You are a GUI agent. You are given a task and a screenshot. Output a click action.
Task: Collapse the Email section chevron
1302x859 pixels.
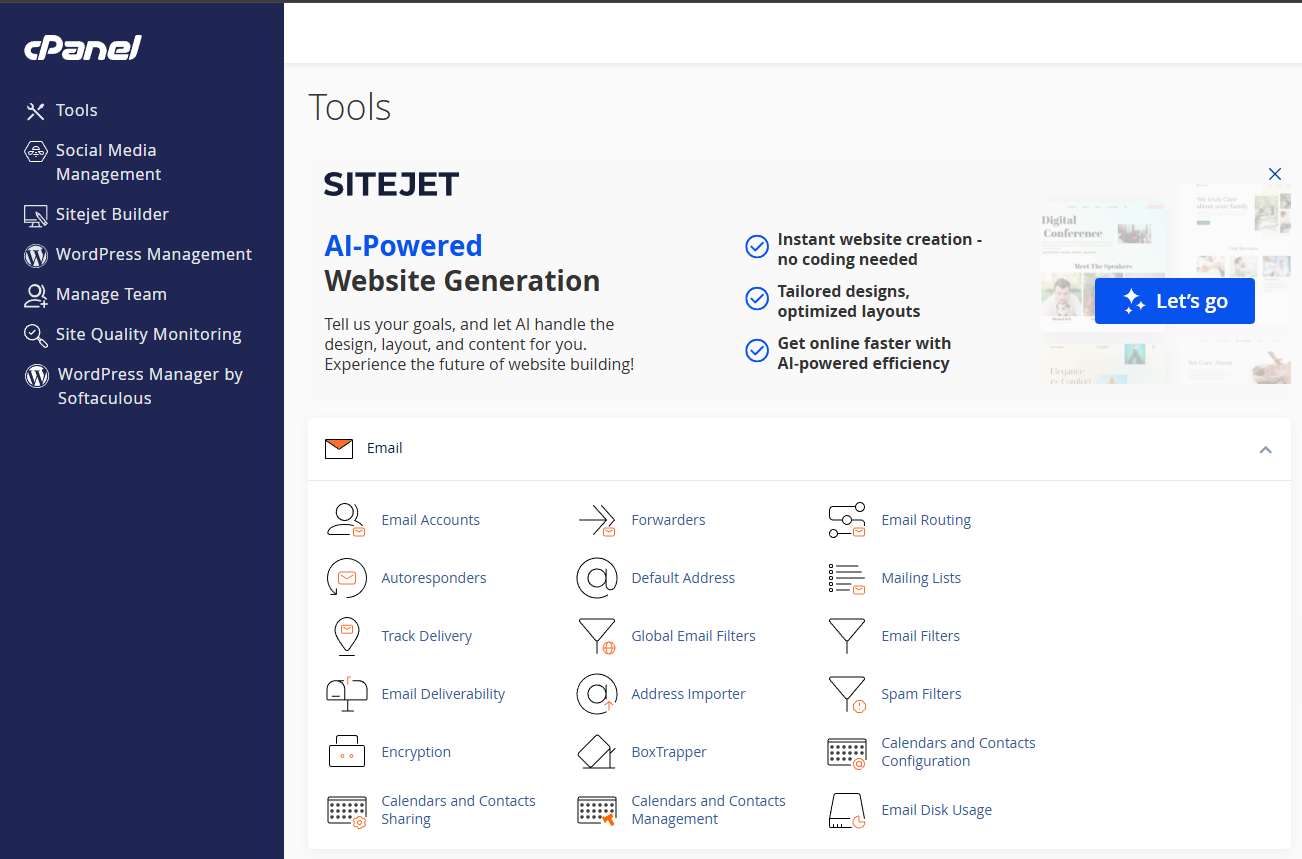click(1265, 450)
